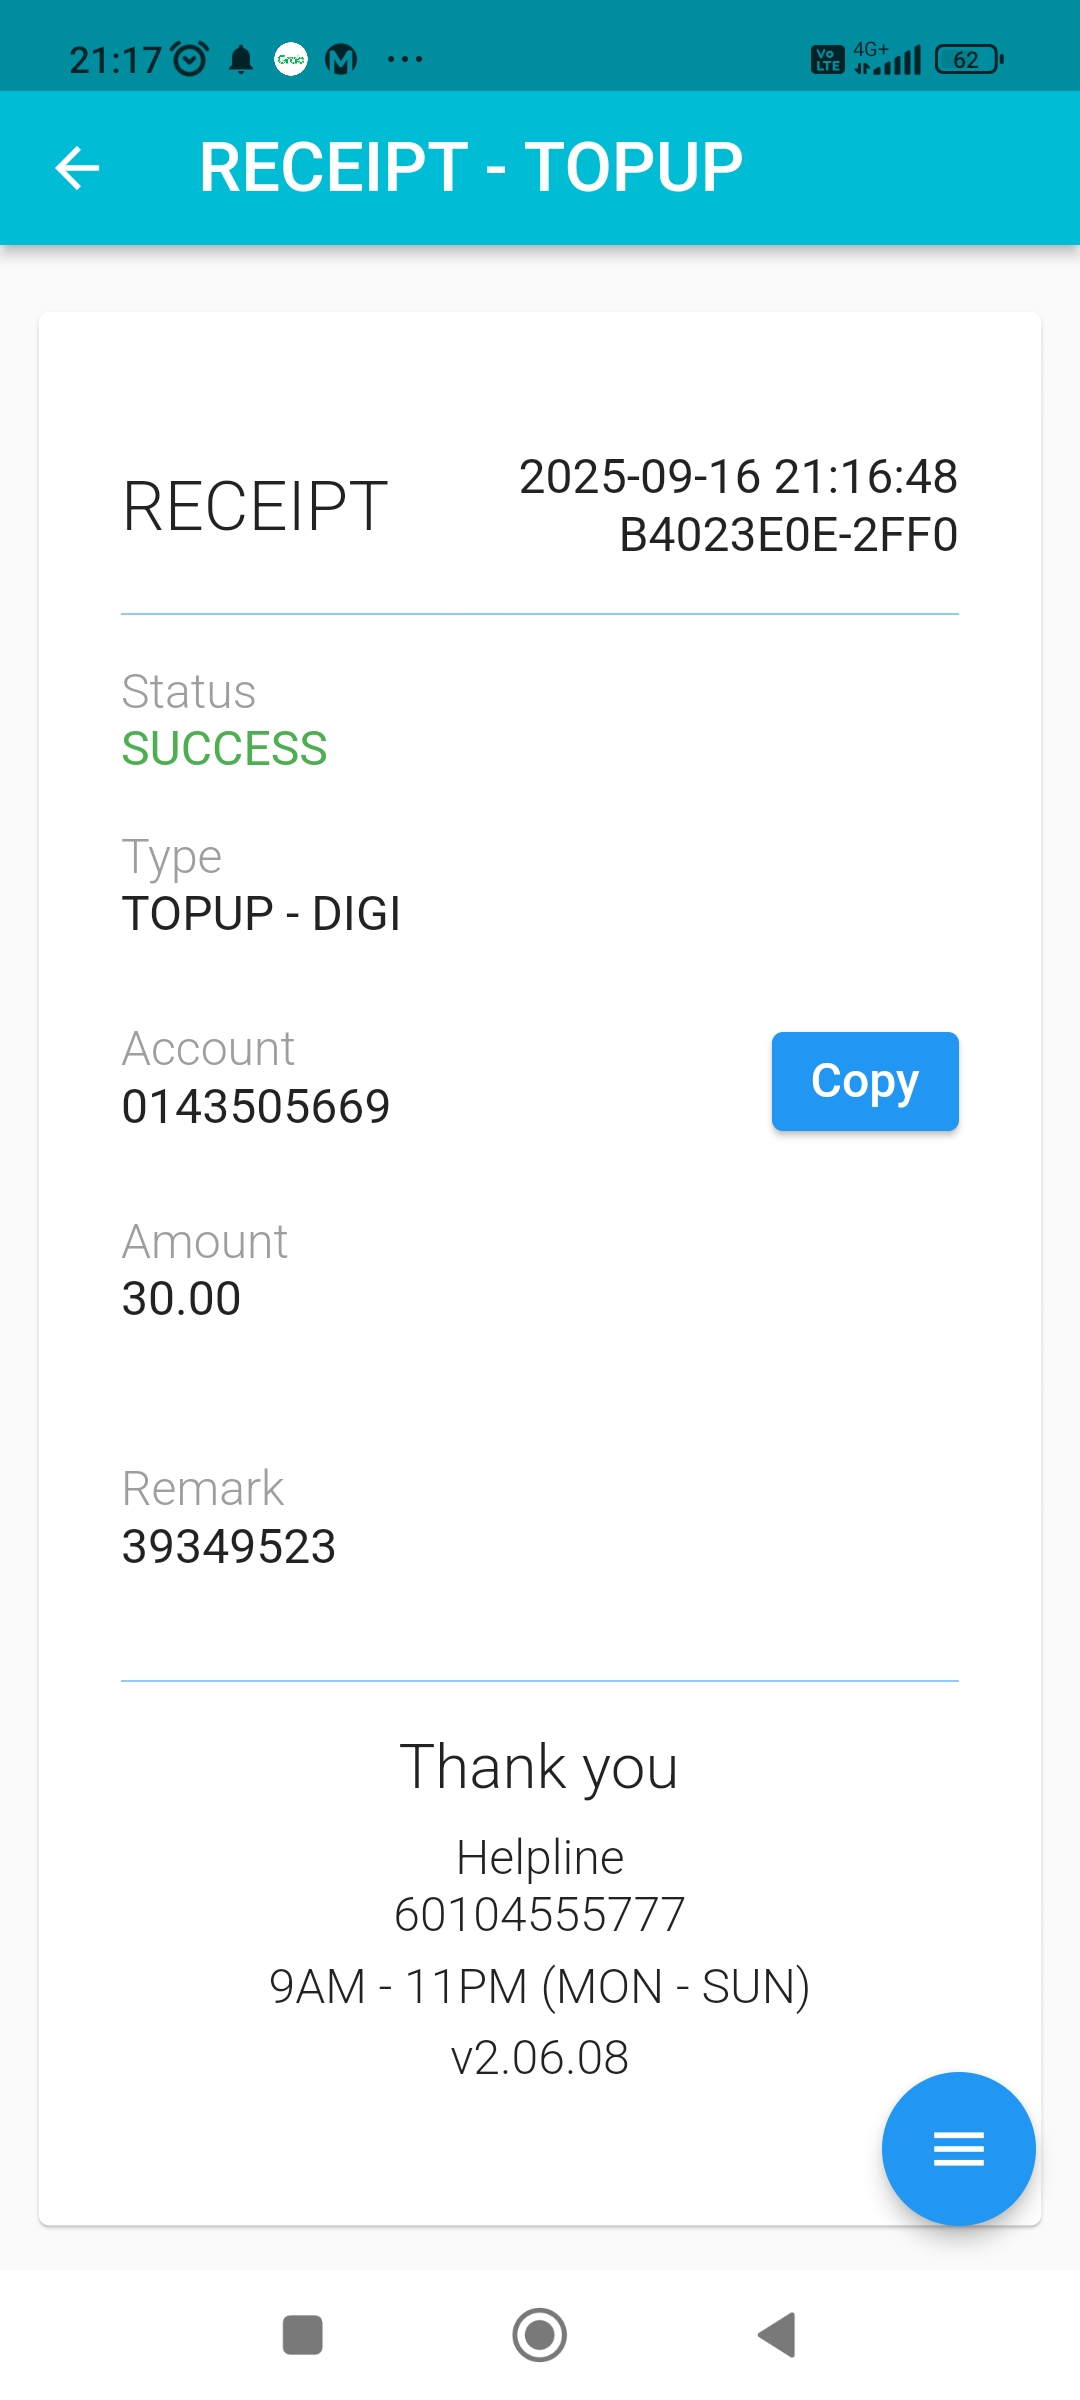The height and width of the screenshot is (2400, 1080).
Task: Tap the battery level indicator
Action: (x=968, y=60)
